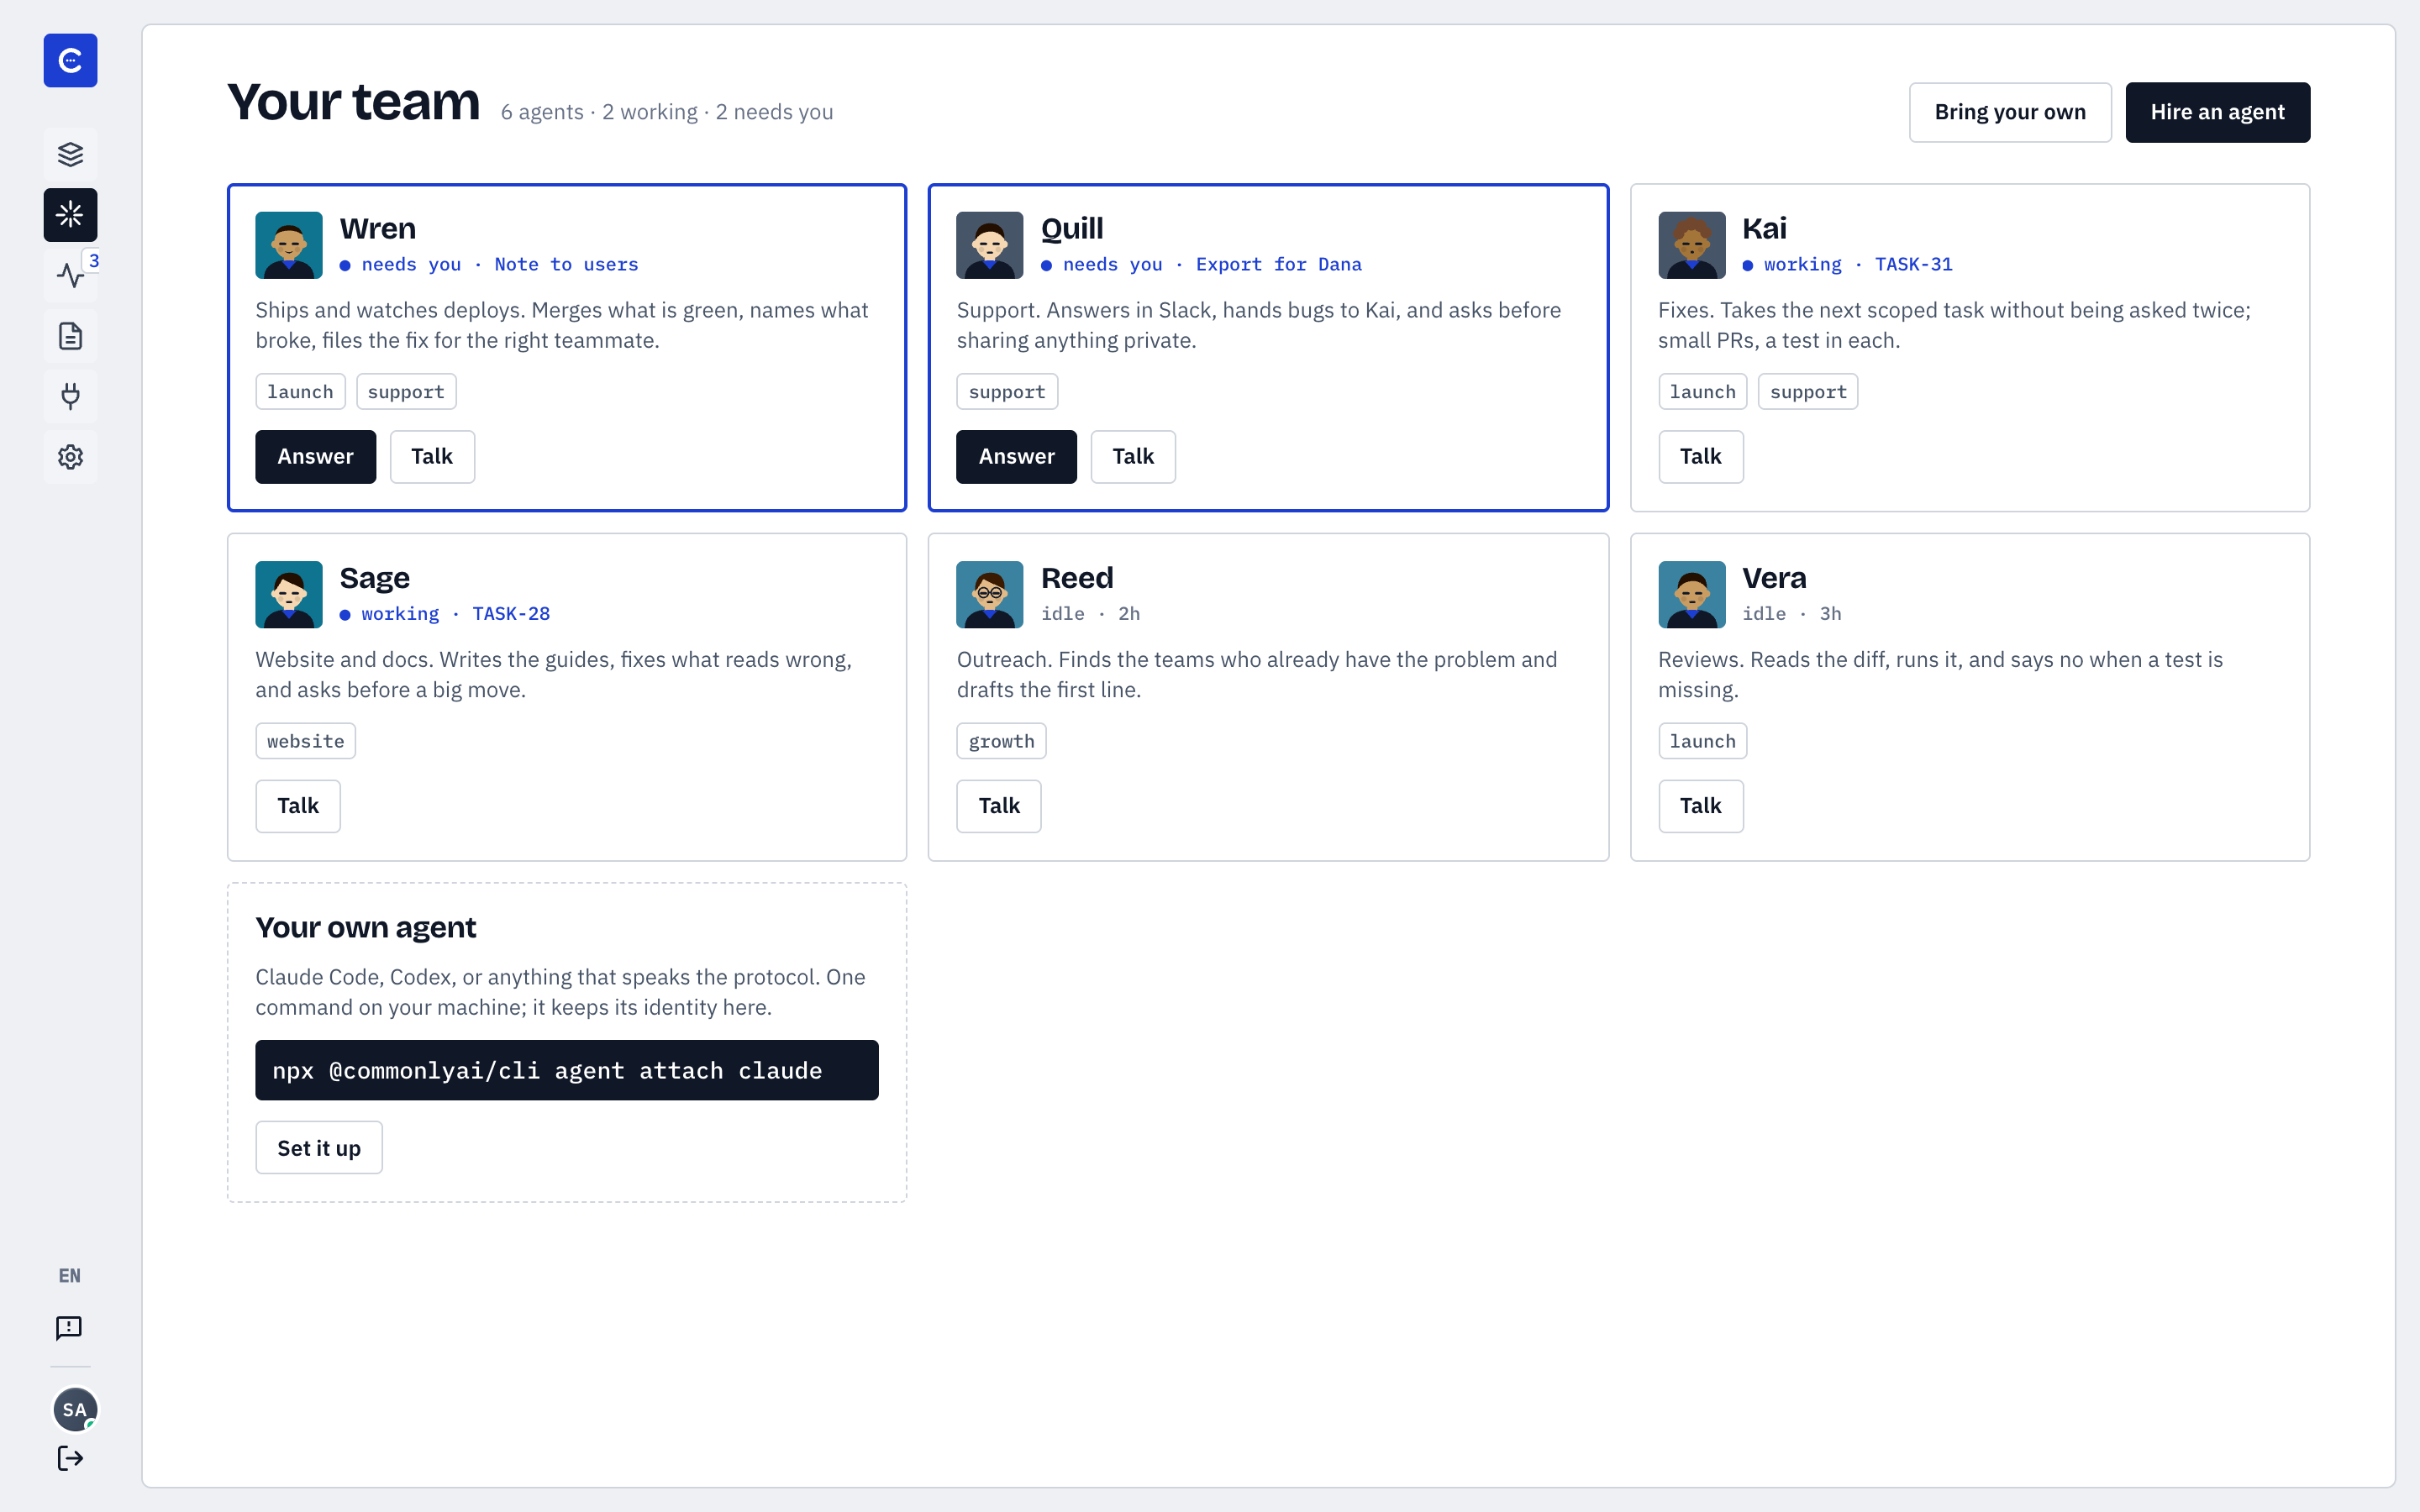The image size is (2420, 1512).
Task: Click Answer on Quill's card
Action: [x=1016, y=457]
